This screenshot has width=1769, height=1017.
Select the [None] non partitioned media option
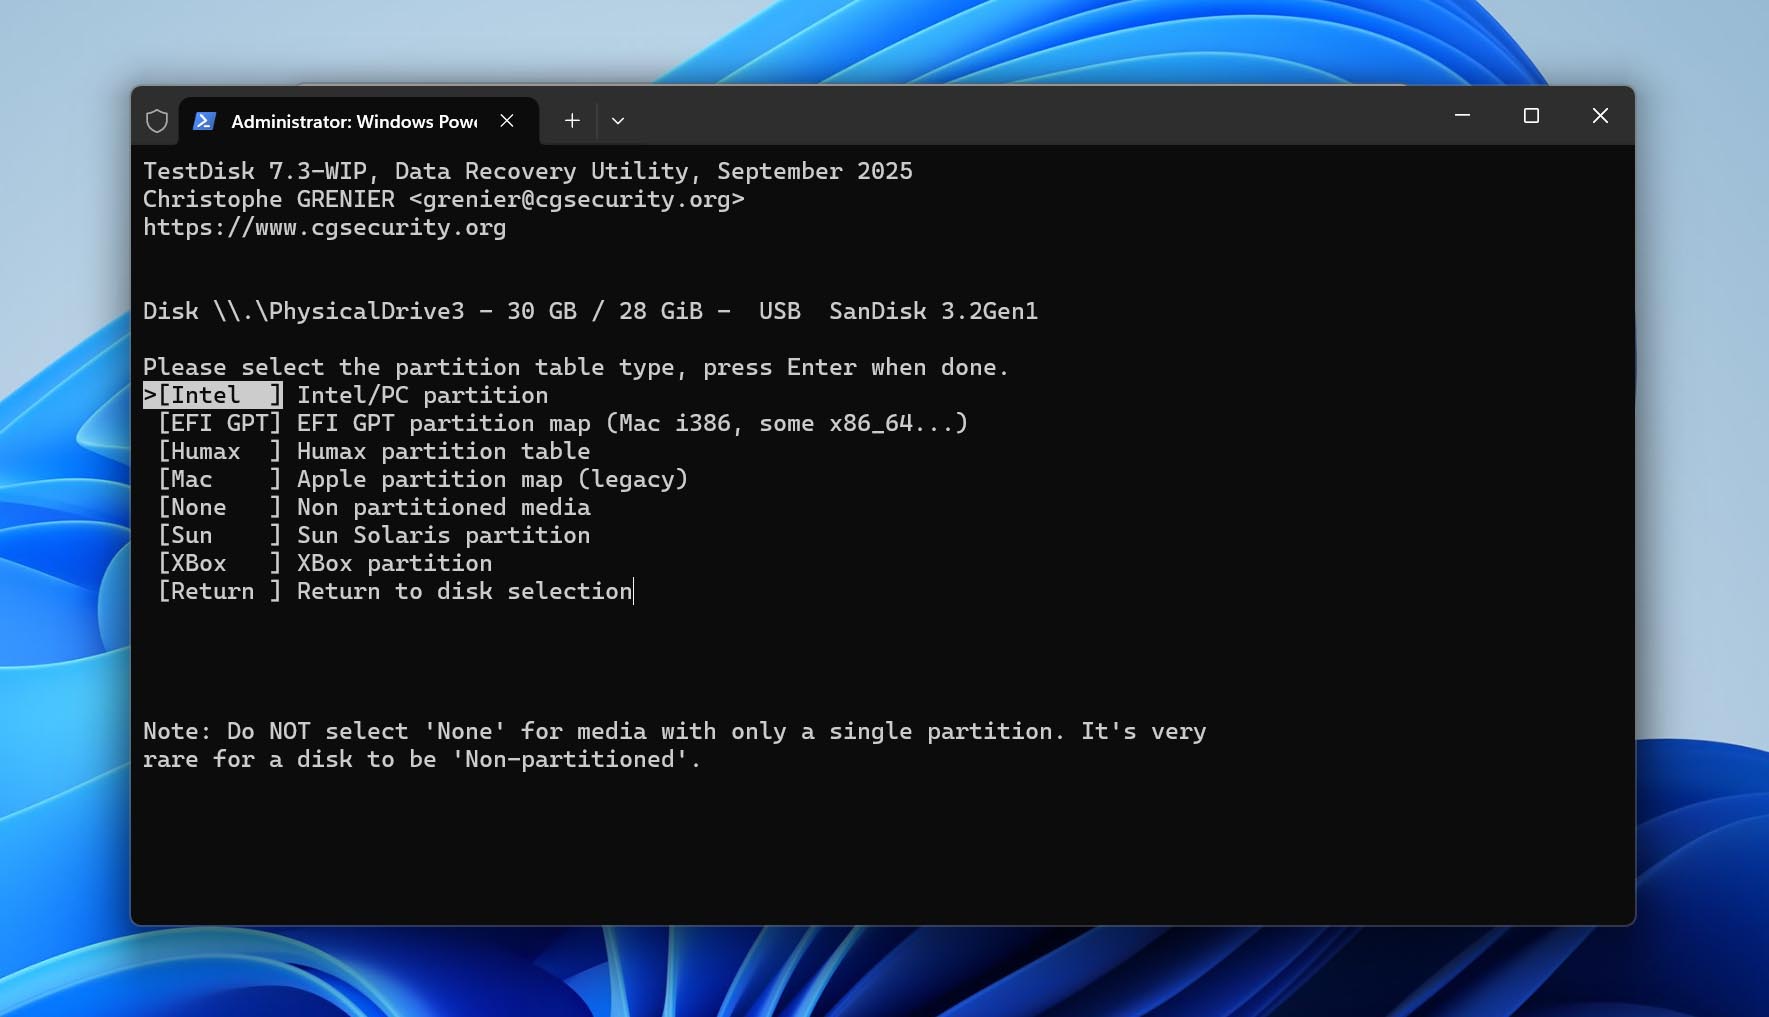(x=220, y=508)
